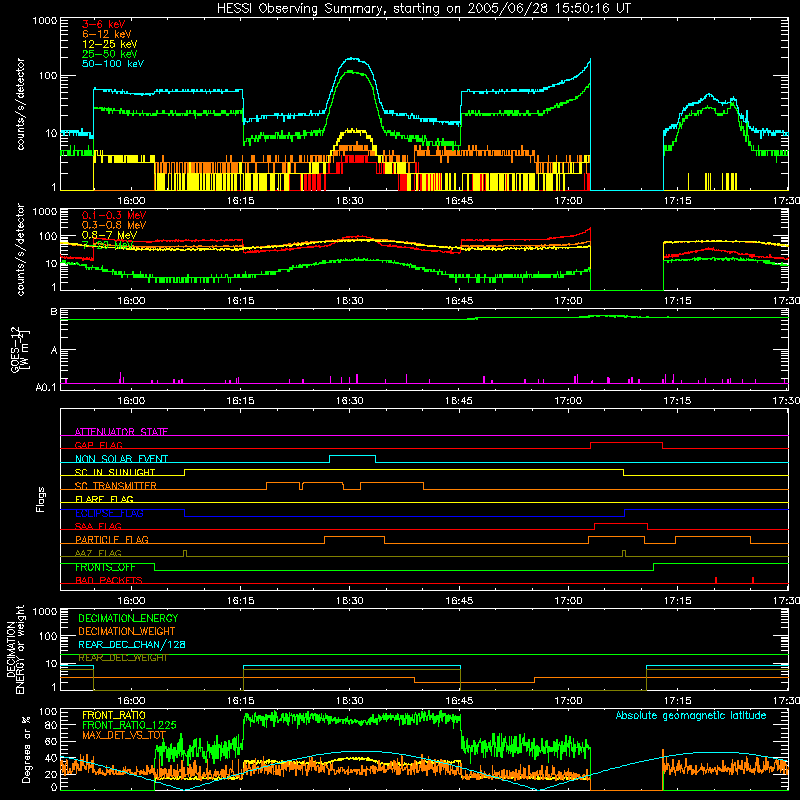Viewport: 800px width, 800px height.
Task: Pick the REAR_DEC_CHAN/128 legend label
Action: pos(132,644)
